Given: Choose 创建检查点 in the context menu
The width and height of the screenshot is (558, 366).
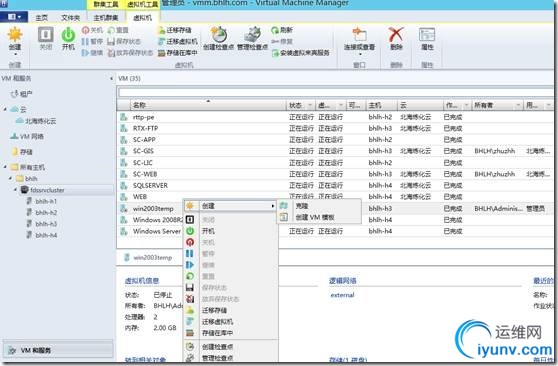Looking at the screenshot, I should (x=230, y=346).
